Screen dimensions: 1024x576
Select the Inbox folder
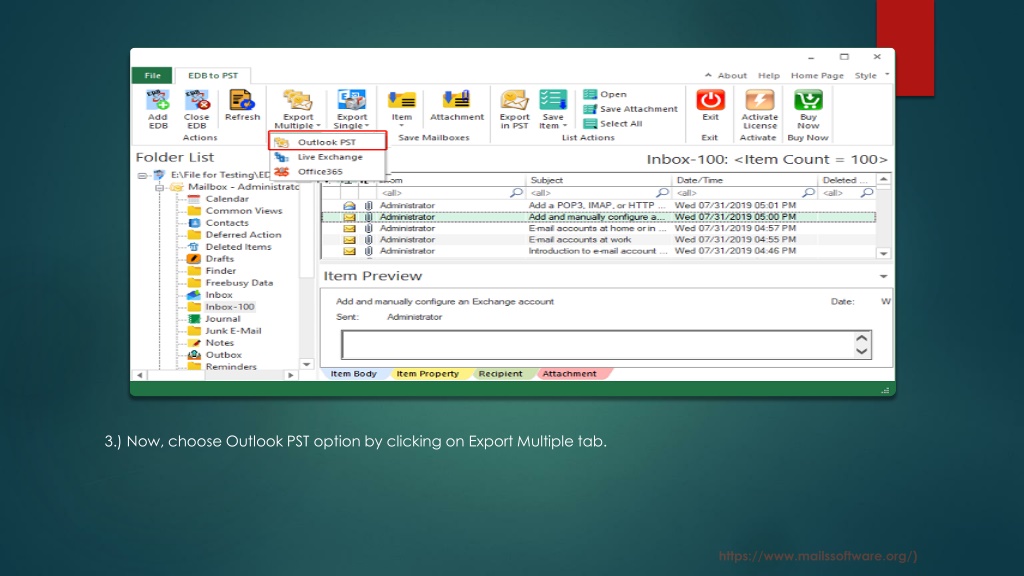point(219,295)
